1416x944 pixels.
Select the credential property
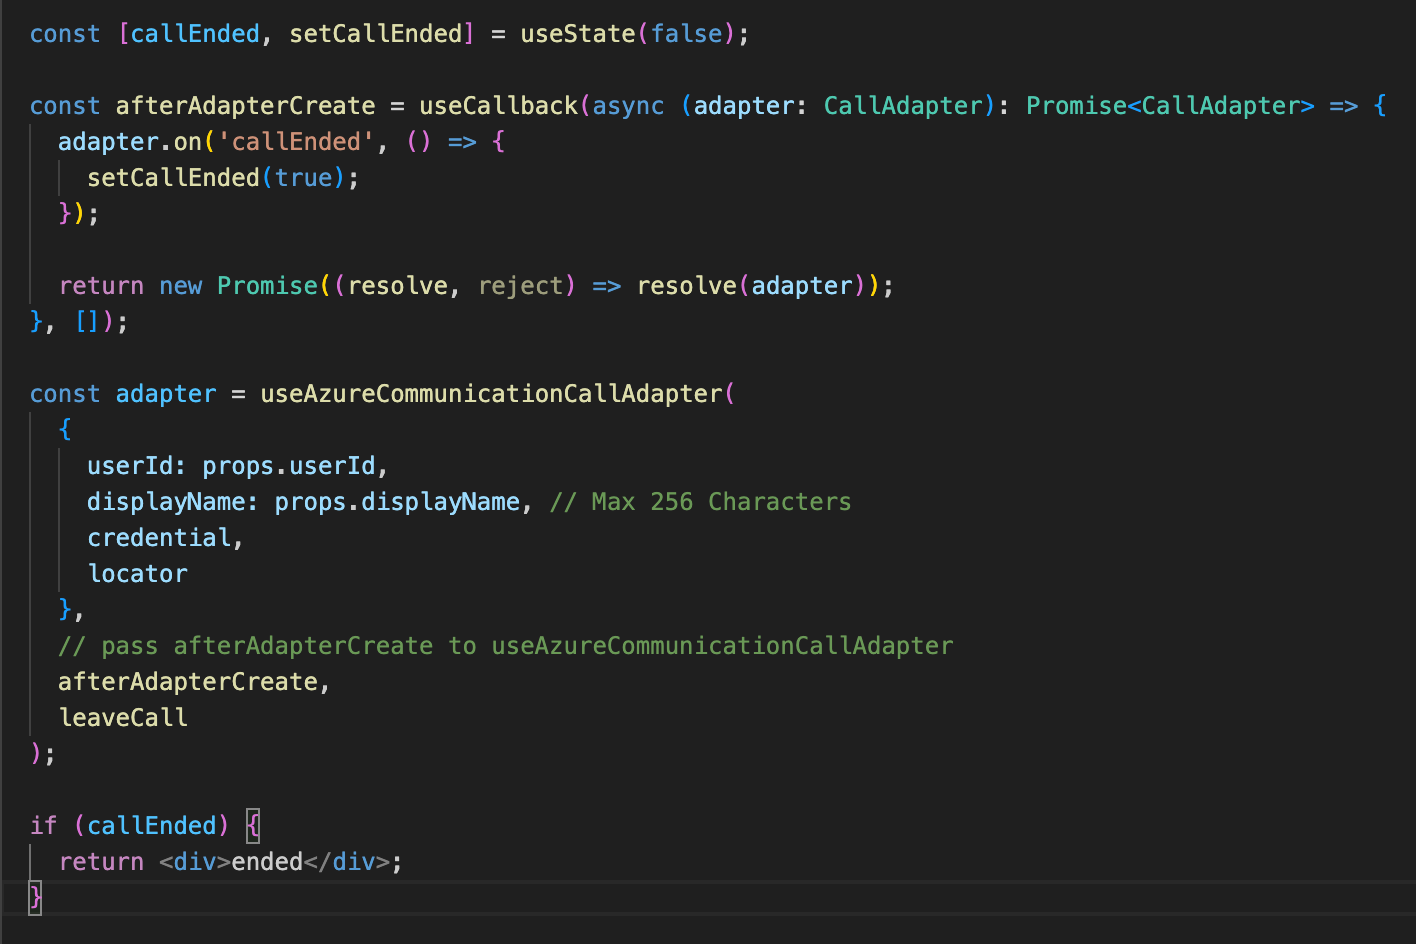click(159, 537)
